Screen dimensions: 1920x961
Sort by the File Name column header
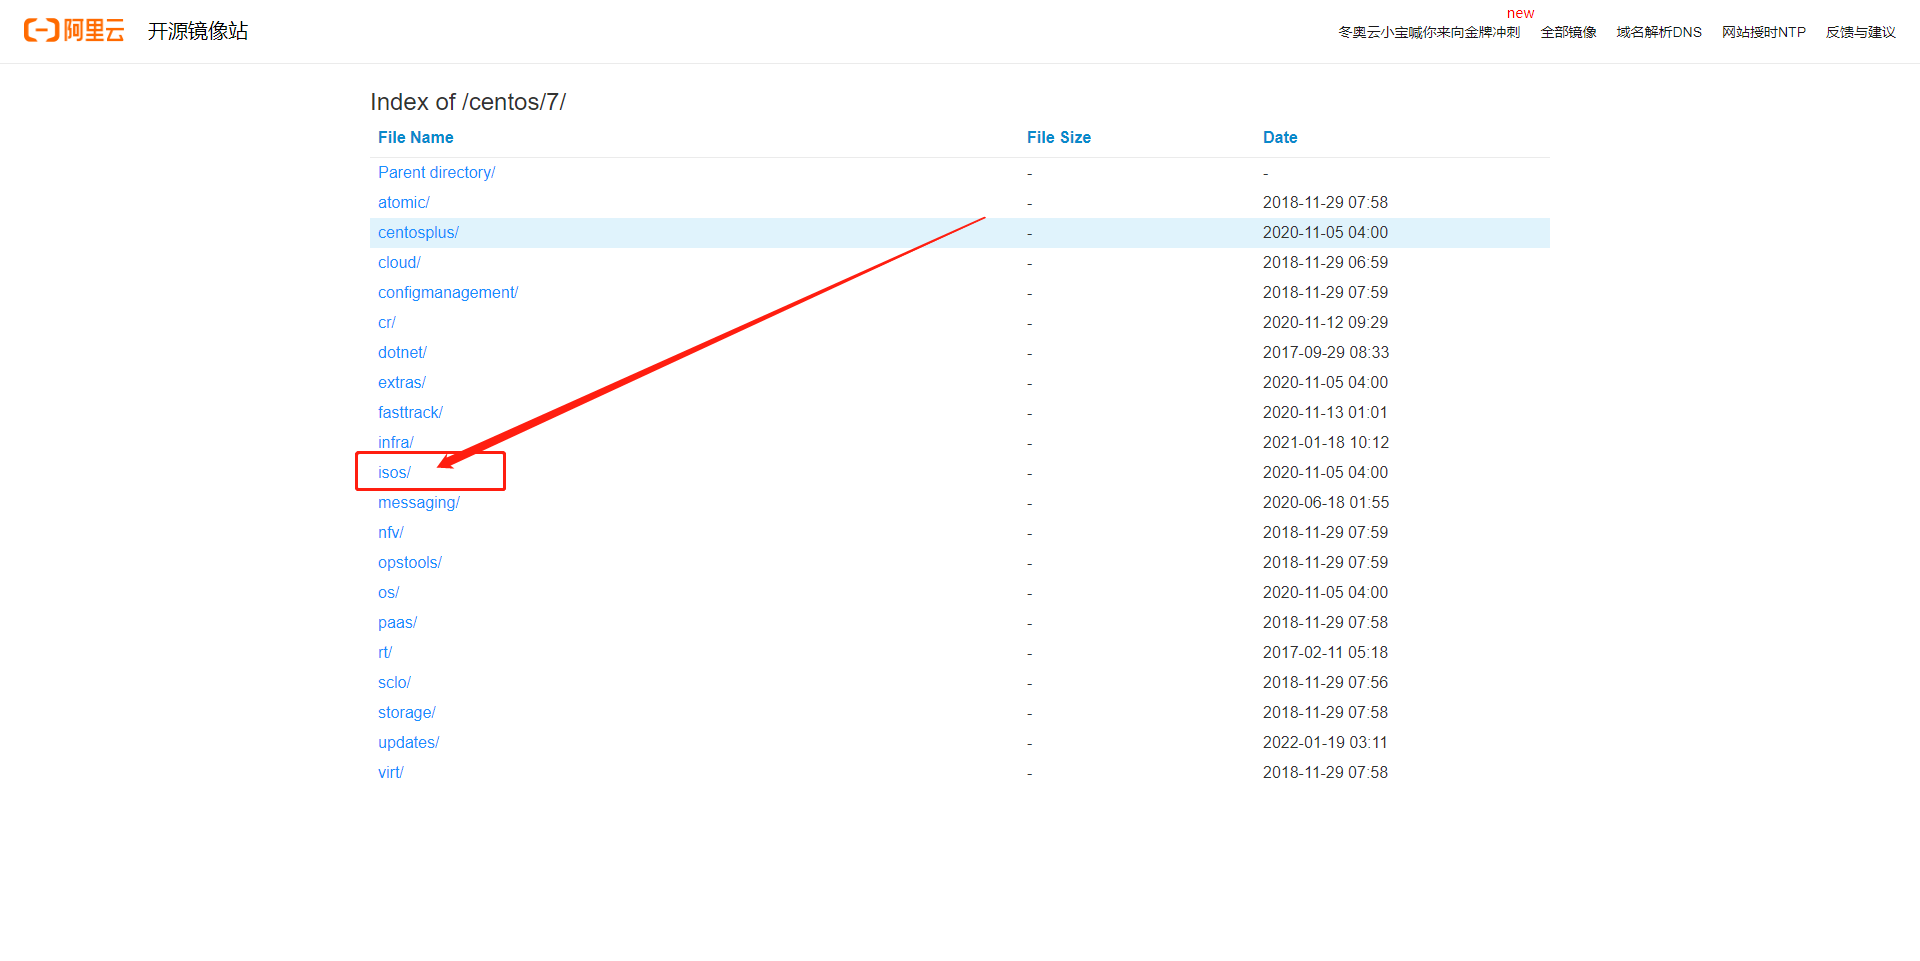click(x=416, y=137)
